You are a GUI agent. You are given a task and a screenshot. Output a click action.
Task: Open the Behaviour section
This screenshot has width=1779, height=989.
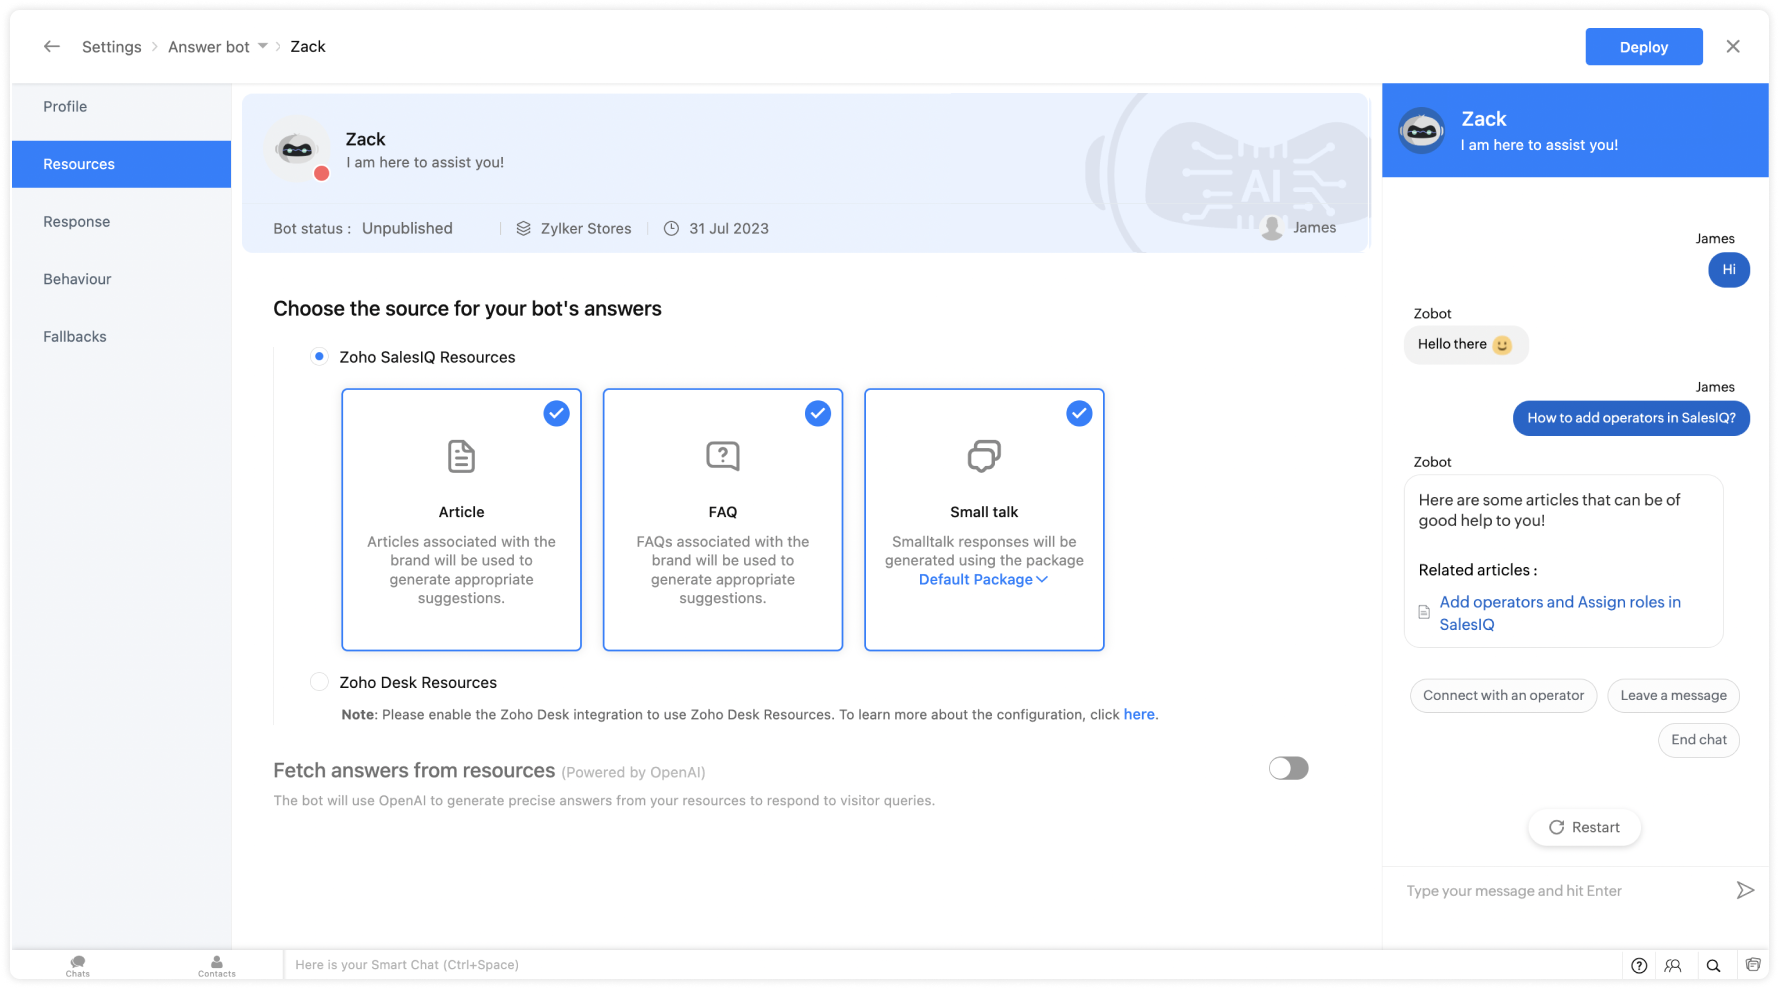[121, 279]
